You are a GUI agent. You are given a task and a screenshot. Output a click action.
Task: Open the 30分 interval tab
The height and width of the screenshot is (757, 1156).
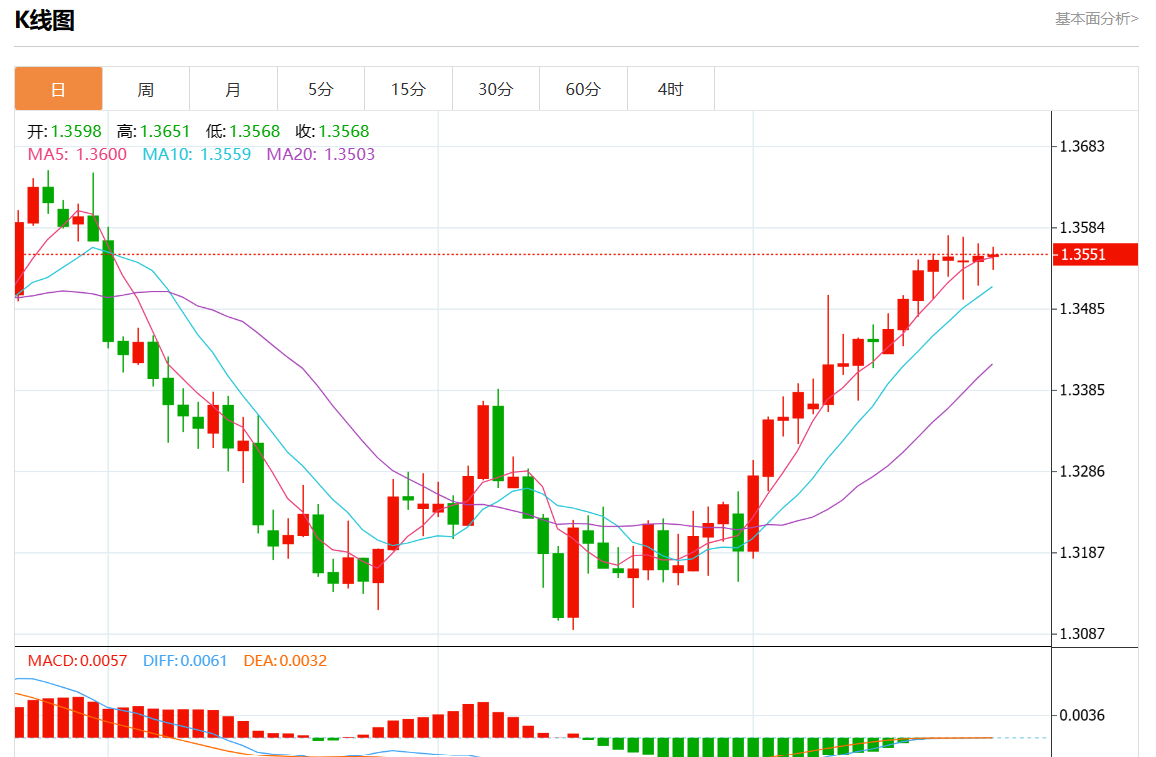click(x=495, y=89)
